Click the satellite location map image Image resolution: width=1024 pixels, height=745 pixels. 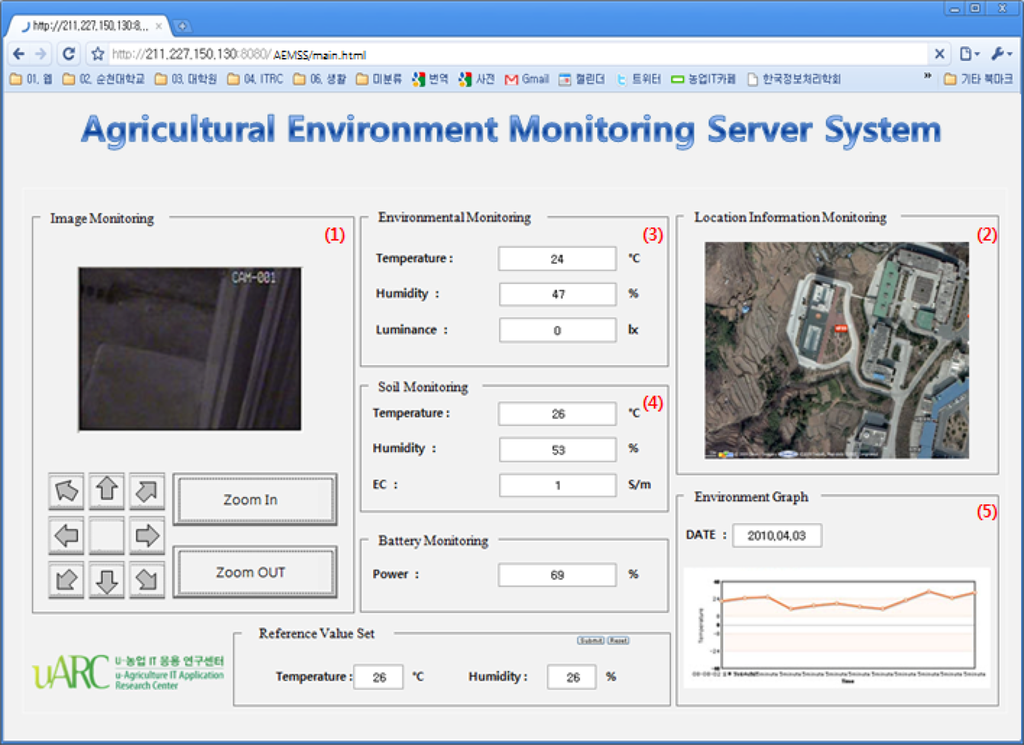click(x=836, y=350)
